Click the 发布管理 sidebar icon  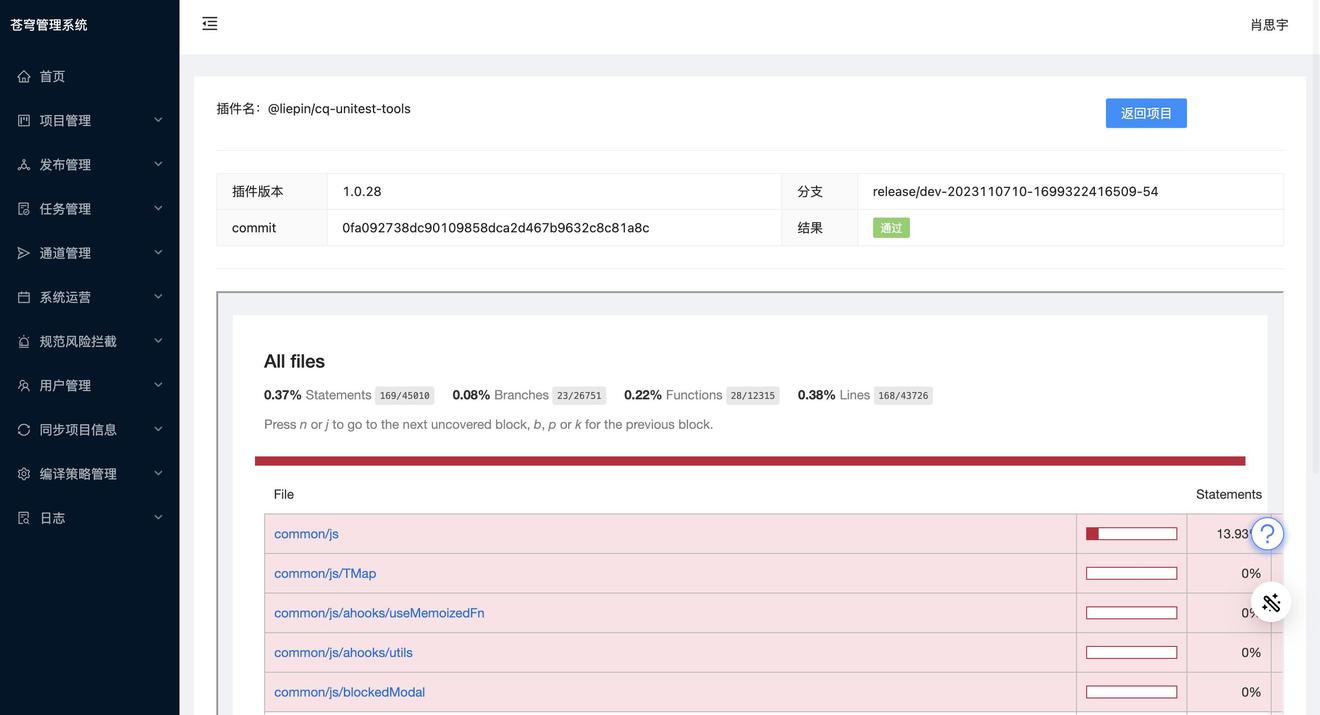click(x=24, y=165)
